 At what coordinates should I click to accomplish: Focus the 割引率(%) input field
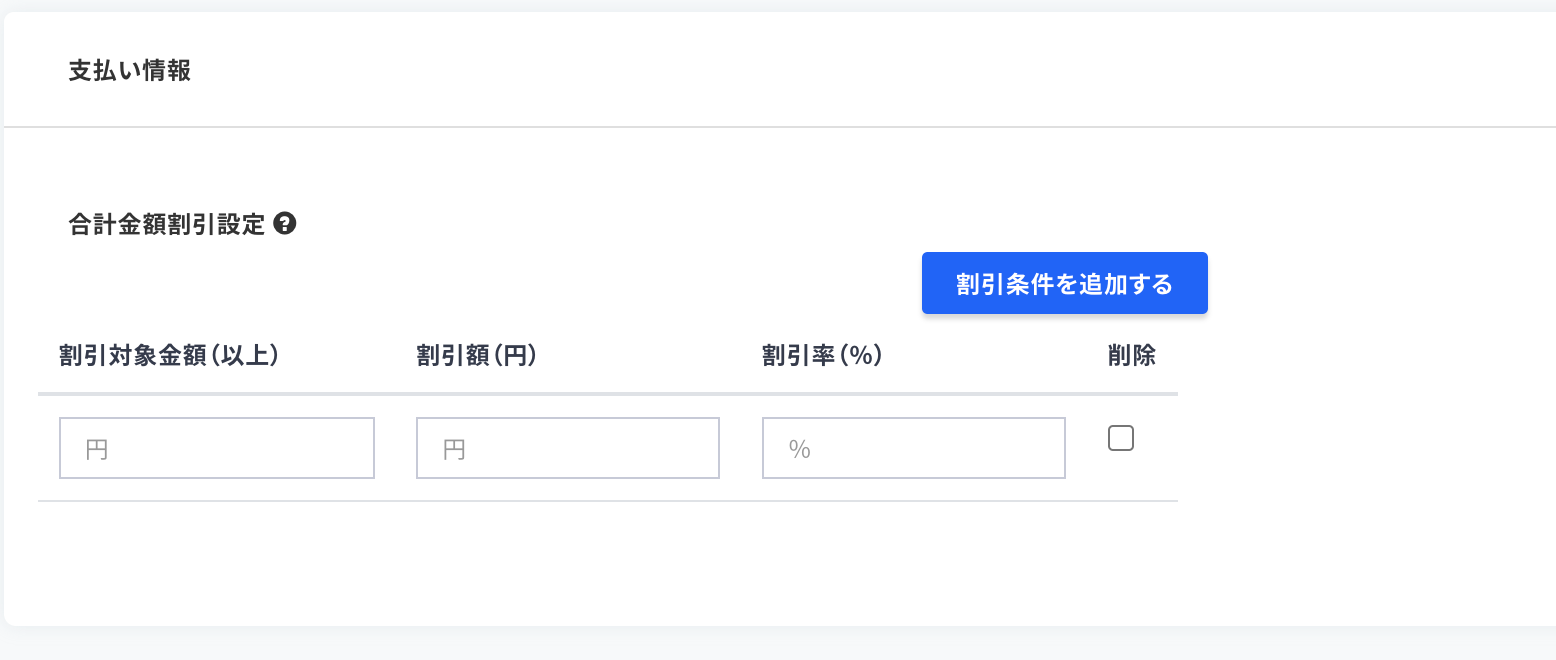tap(914, 448)
